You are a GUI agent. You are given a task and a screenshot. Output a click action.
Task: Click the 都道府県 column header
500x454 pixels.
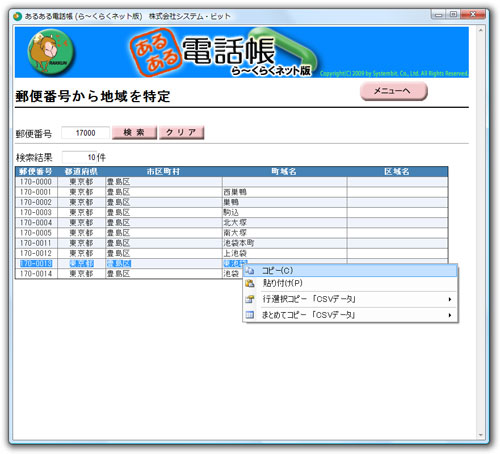coord(81,172)
